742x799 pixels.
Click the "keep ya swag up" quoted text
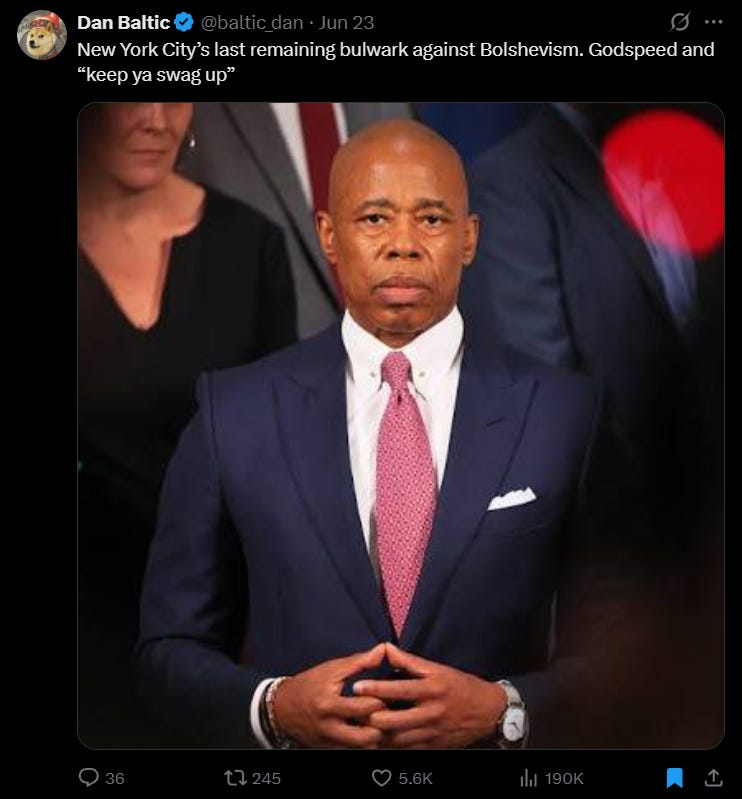pyautogui.click(x=156, y=75)
